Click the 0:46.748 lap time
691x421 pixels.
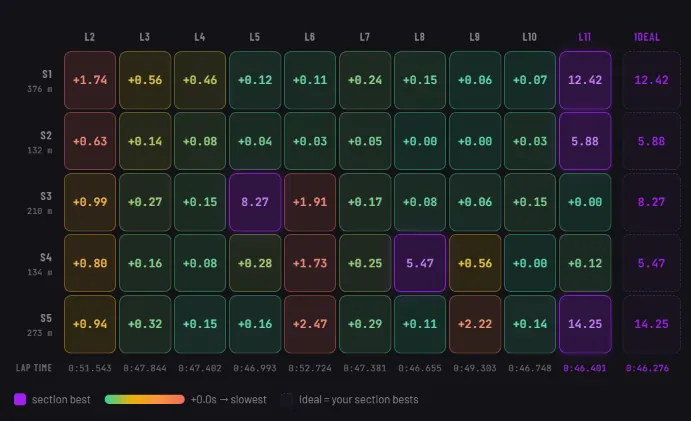point(530,368)
